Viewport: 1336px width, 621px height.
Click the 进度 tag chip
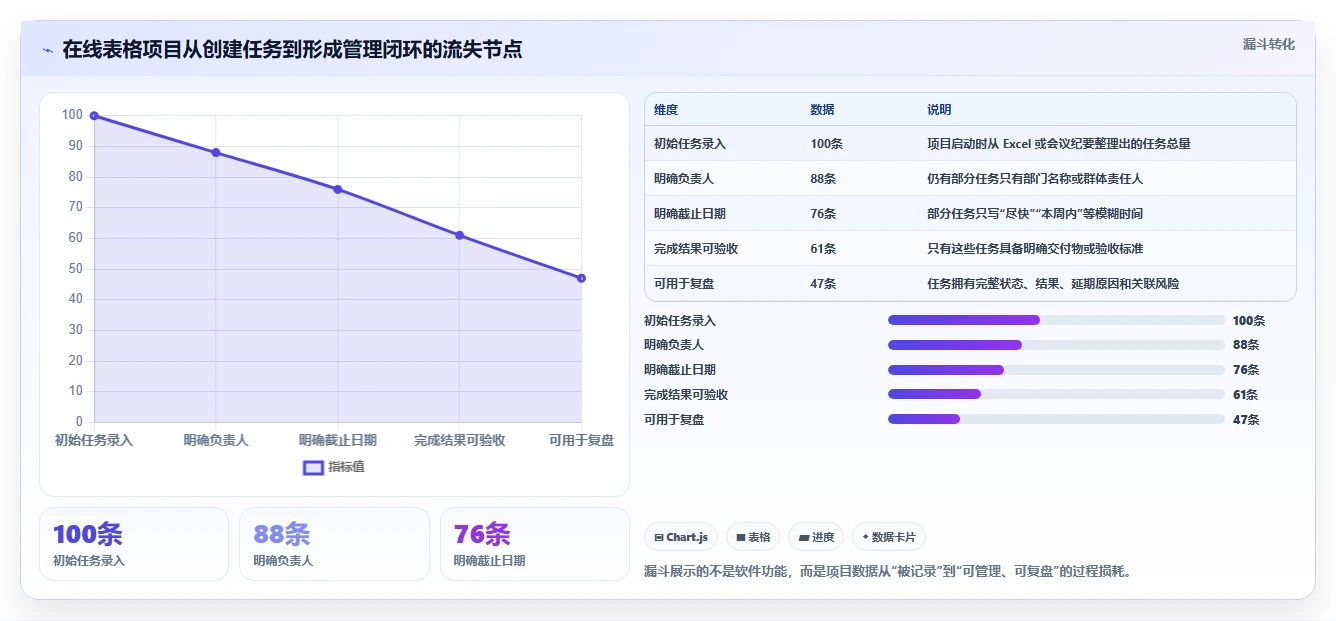click(816, 537)
